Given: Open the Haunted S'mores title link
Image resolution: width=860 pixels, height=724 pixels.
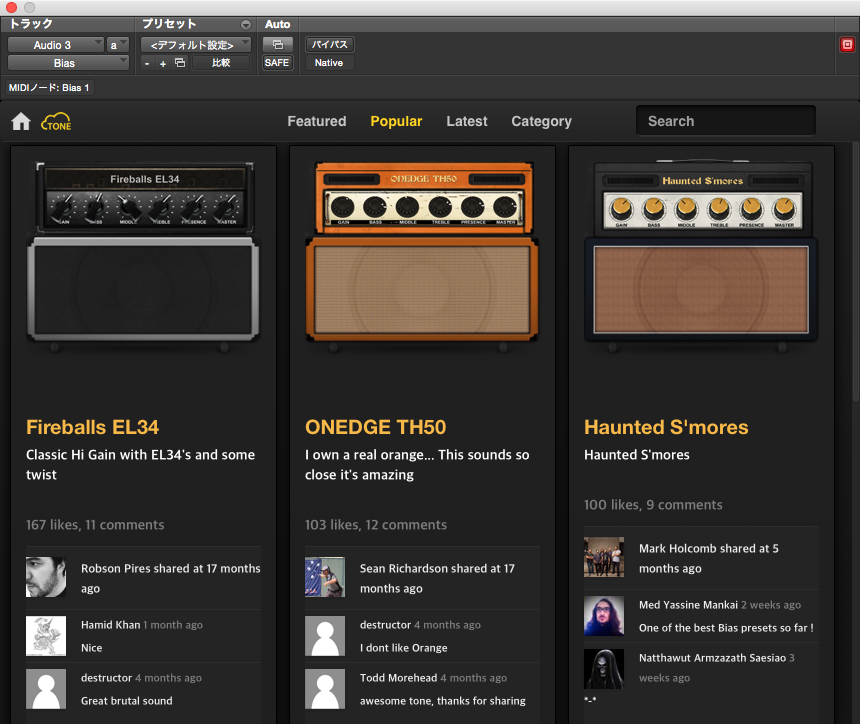Looking at the screenshot, I should (x=666, y=427).
